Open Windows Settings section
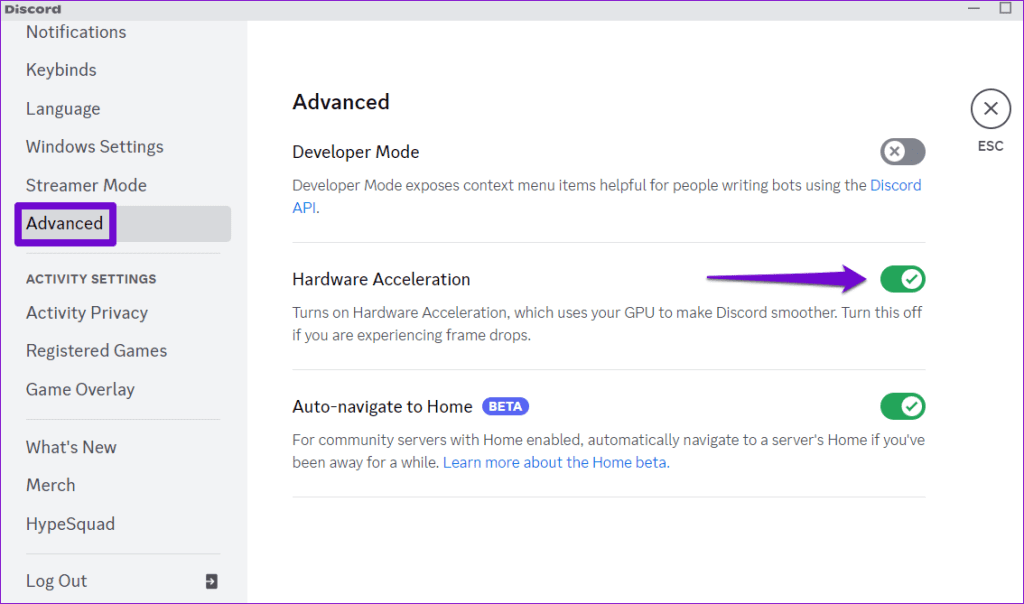The height and width of the screenshot is (604, 1024). [x=94, y=146]
